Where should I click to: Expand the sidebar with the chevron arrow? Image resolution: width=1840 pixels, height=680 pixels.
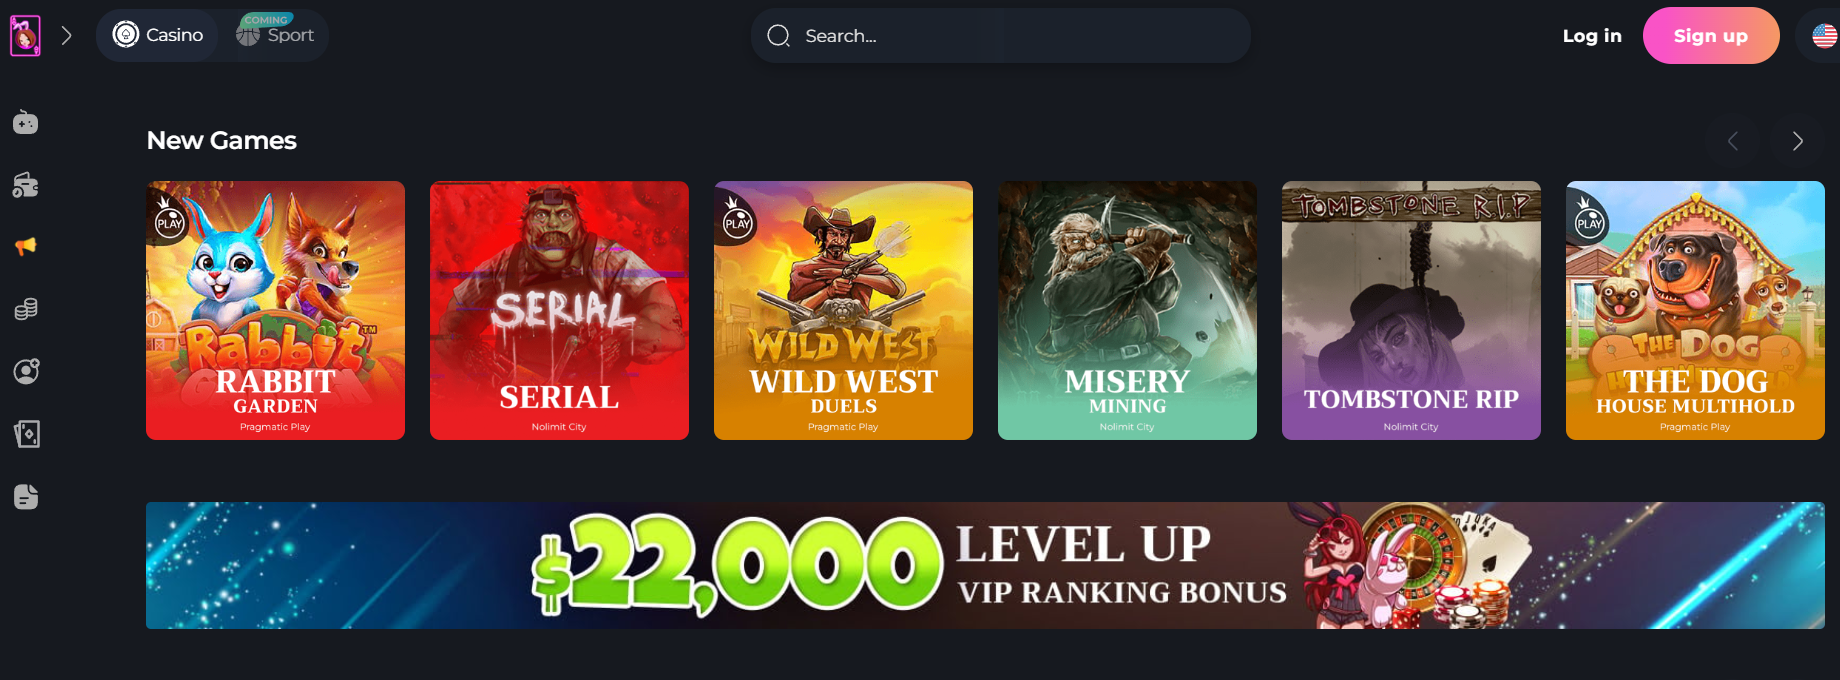click(x=67, y=36)
